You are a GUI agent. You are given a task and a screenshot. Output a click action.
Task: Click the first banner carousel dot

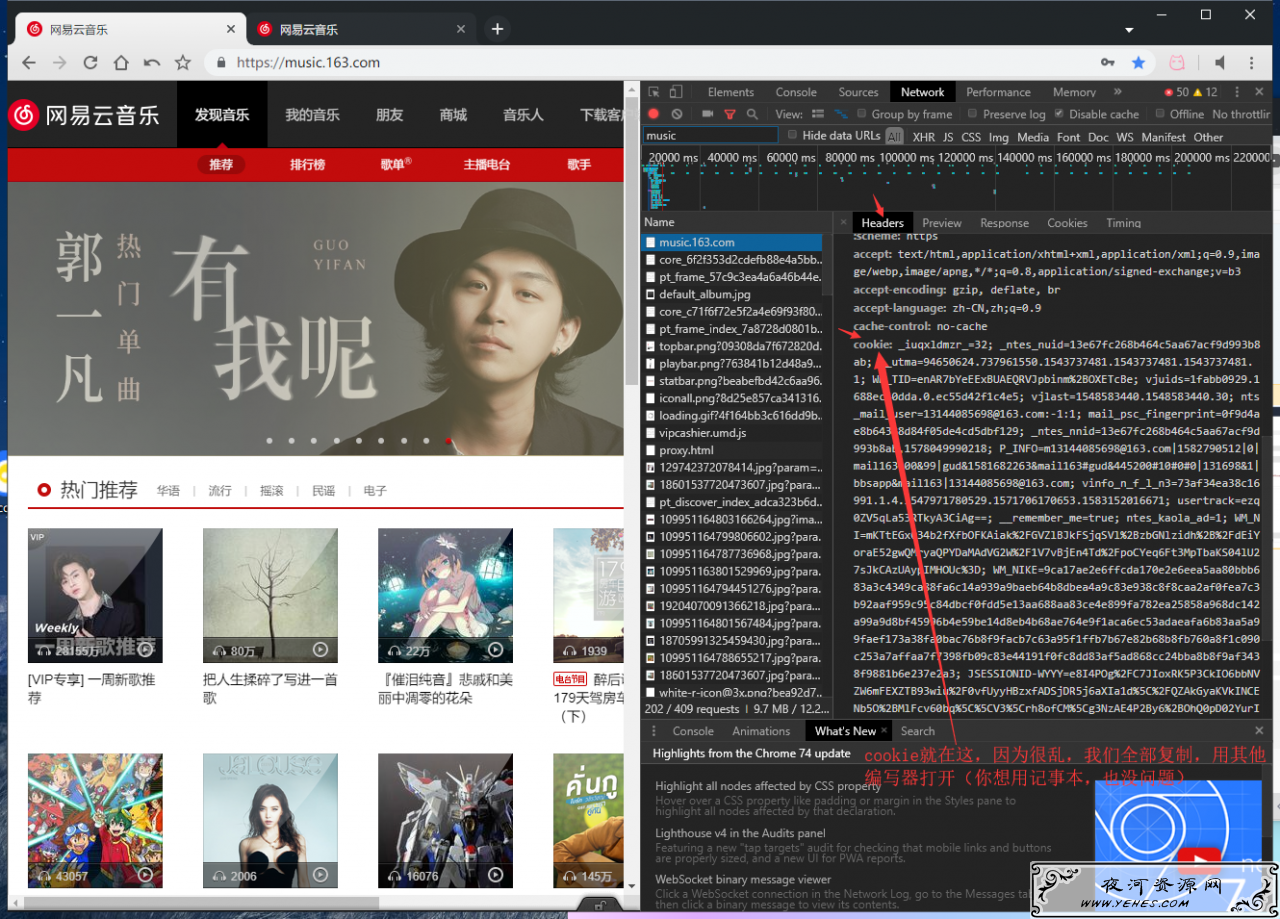[269, 440]
